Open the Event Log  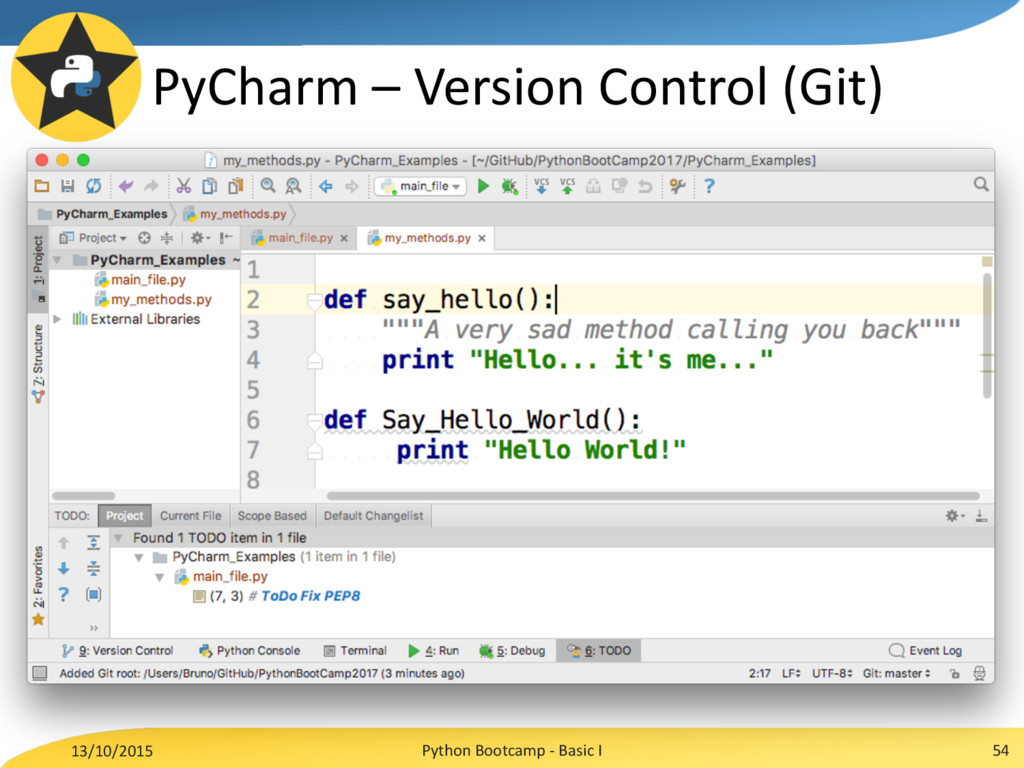[925, 650]
